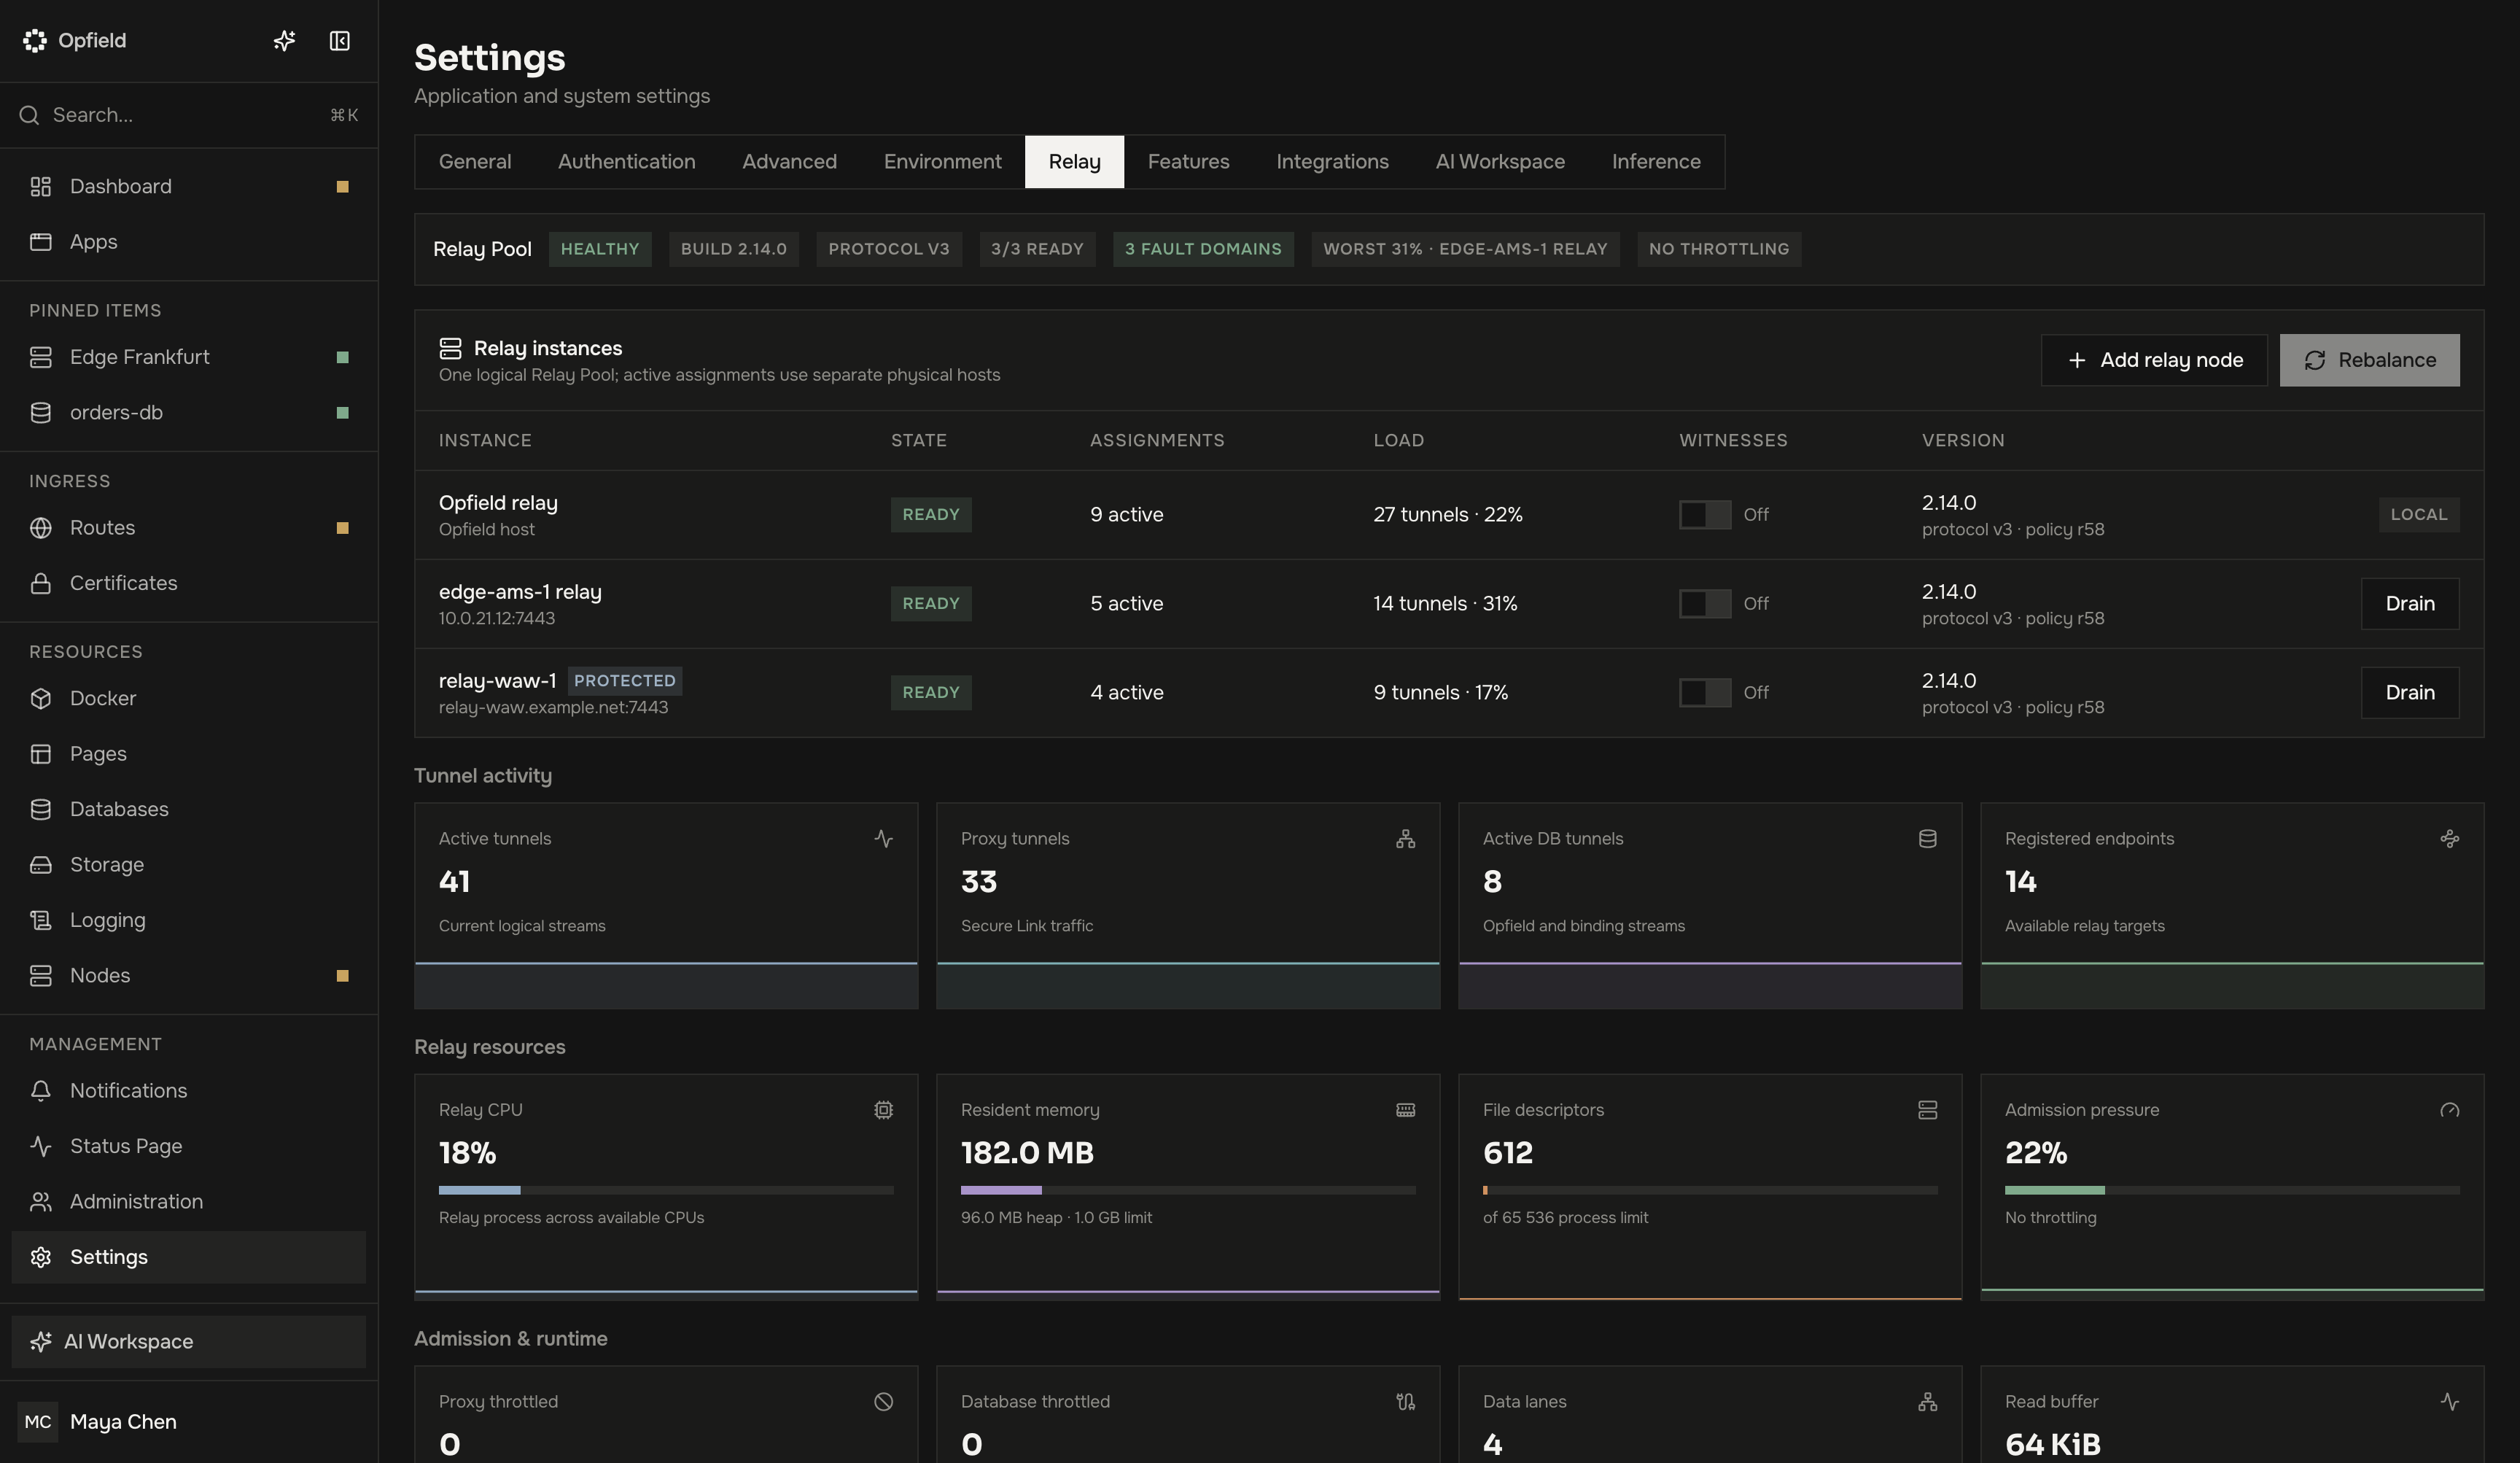Click the Logging scroll icon
The height and width of the screenshot is (1463, 2520).
click(x=41, y=921)
